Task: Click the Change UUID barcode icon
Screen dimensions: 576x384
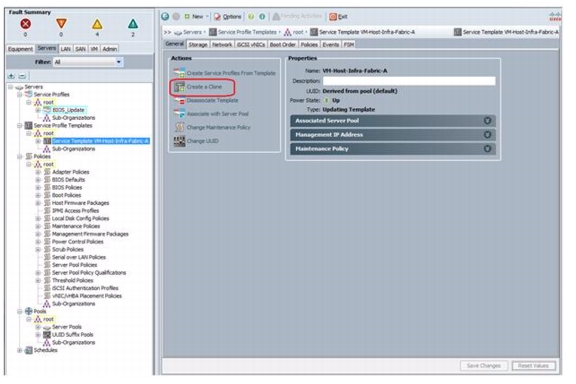Action: 179,141
